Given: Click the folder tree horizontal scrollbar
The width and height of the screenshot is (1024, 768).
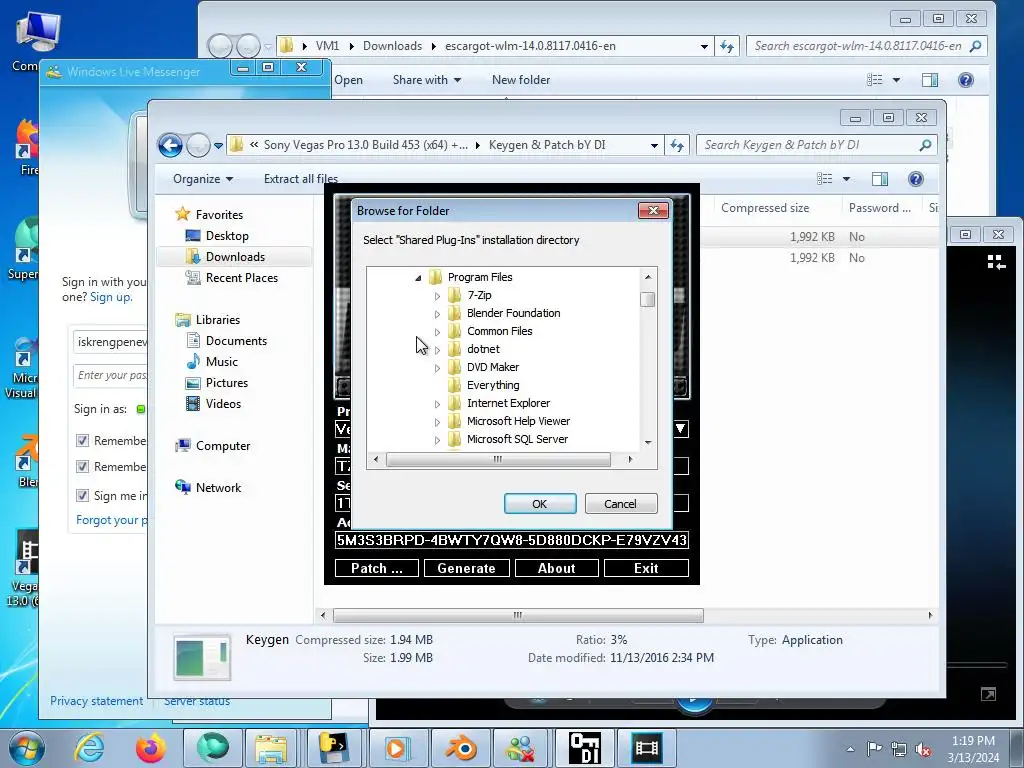Looking at the screenshot, I should pos(498,459).
